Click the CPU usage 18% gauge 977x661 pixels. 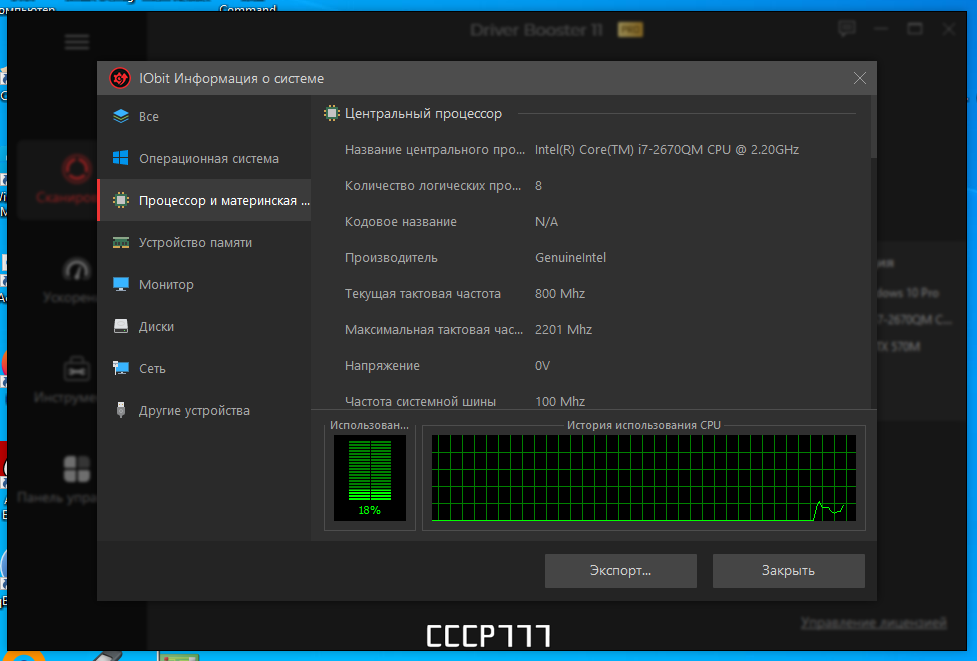click(369, 478)
